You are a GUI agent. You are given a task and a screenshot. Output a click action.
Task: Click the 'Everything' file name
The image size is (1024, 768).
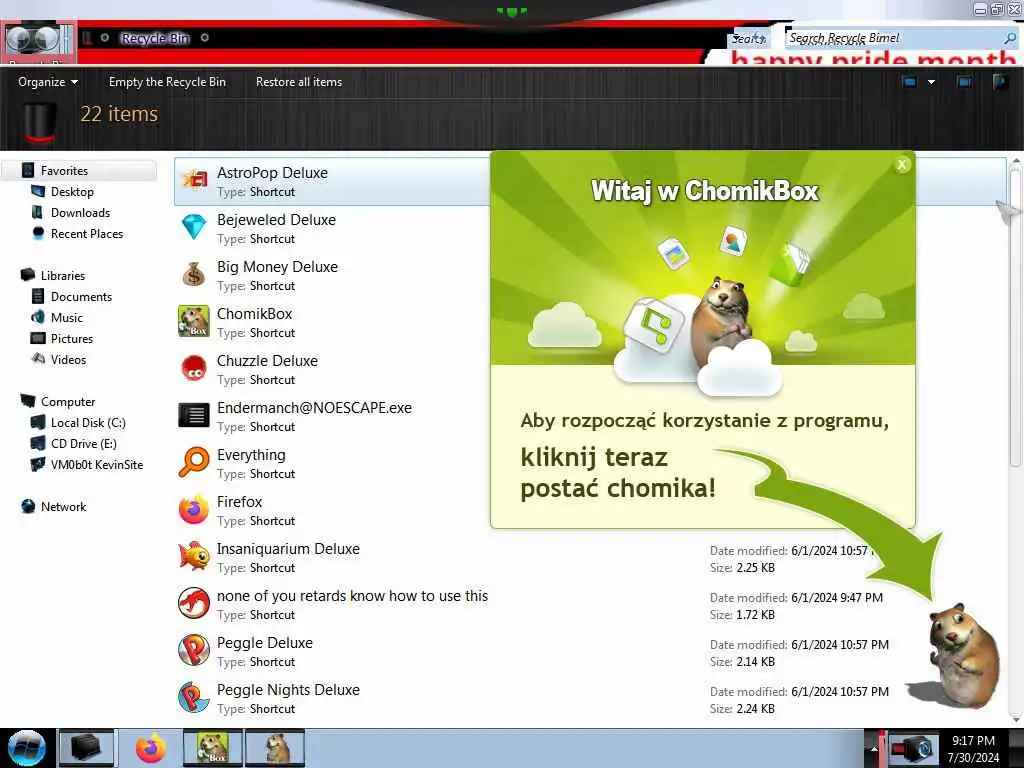coord(251,455)
